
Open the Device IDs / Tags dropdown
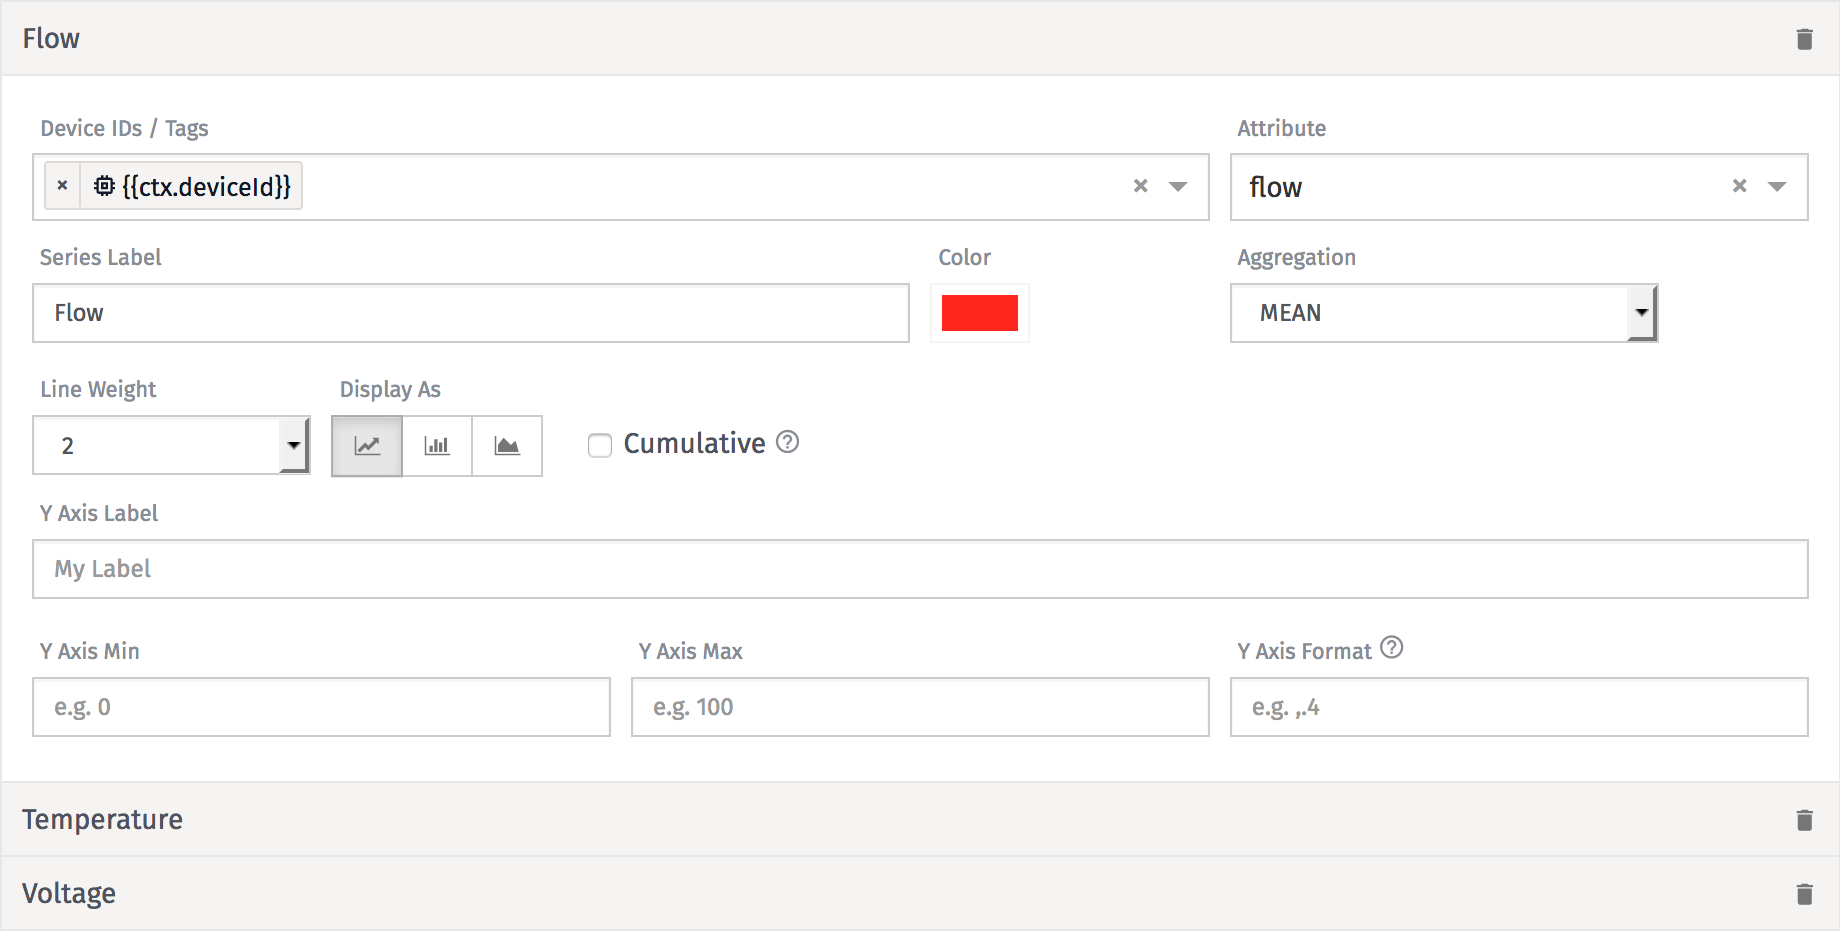click(x=1178, y=186)
